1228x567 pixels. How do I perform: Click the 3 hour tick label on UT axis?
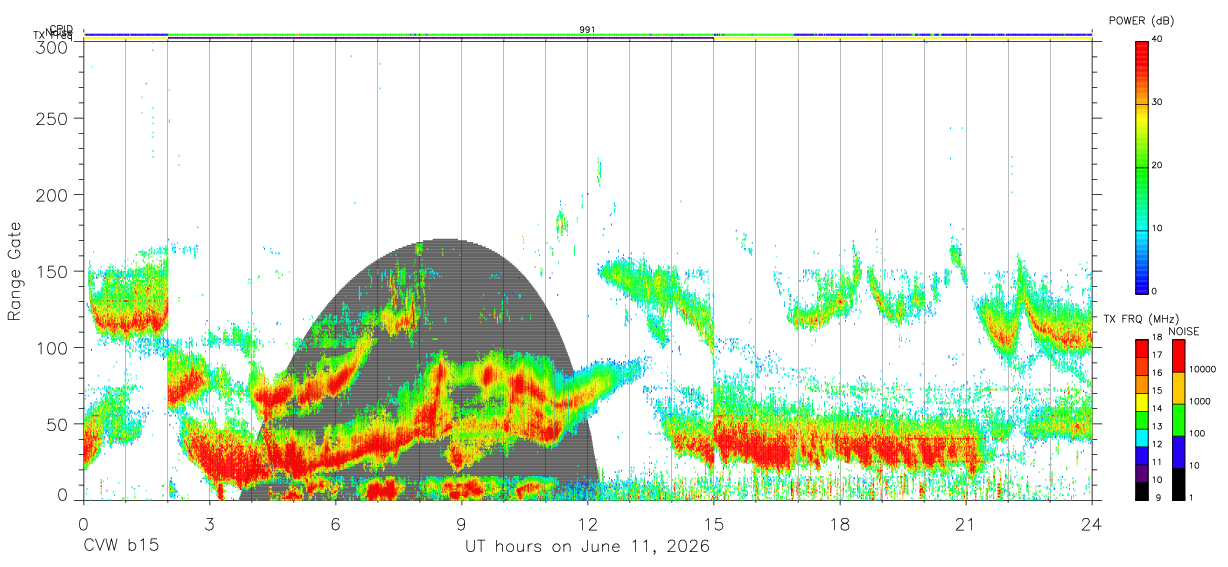209,525
